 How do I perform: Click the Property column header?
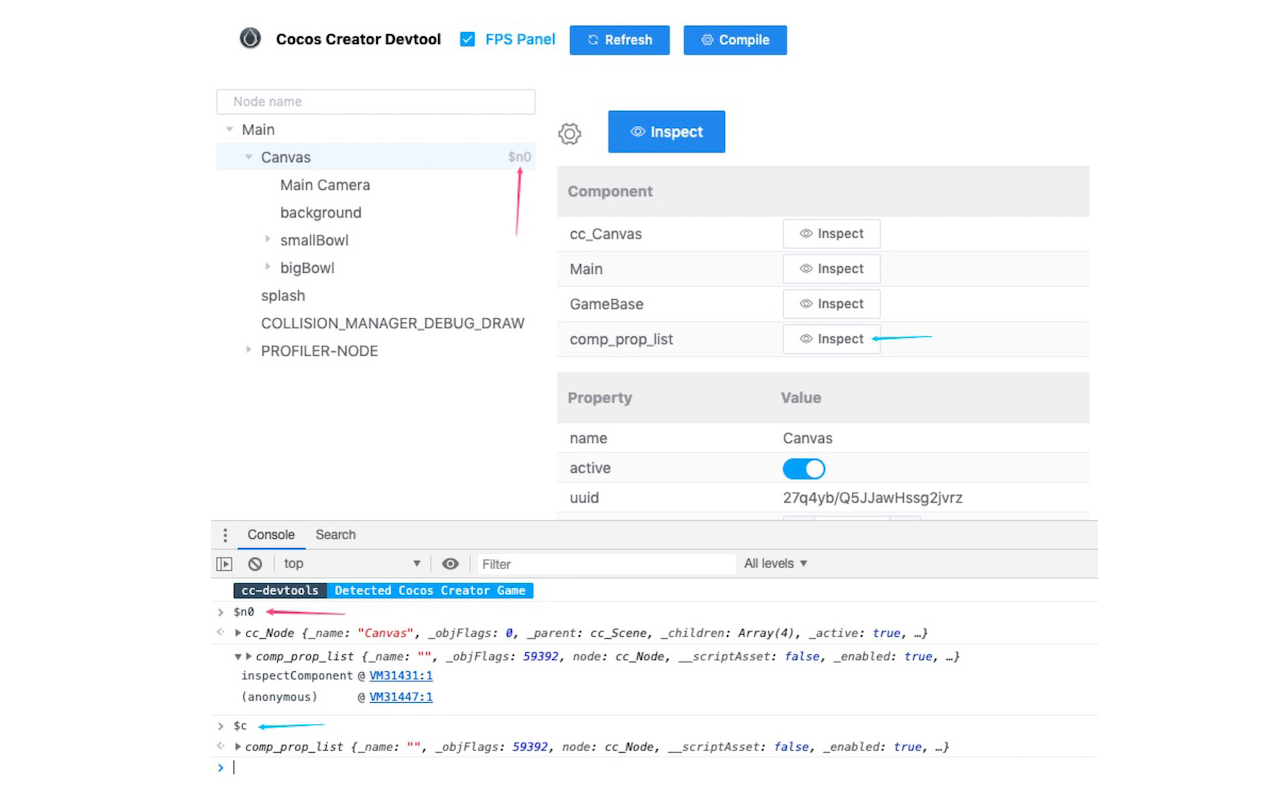tap(600, 398)
